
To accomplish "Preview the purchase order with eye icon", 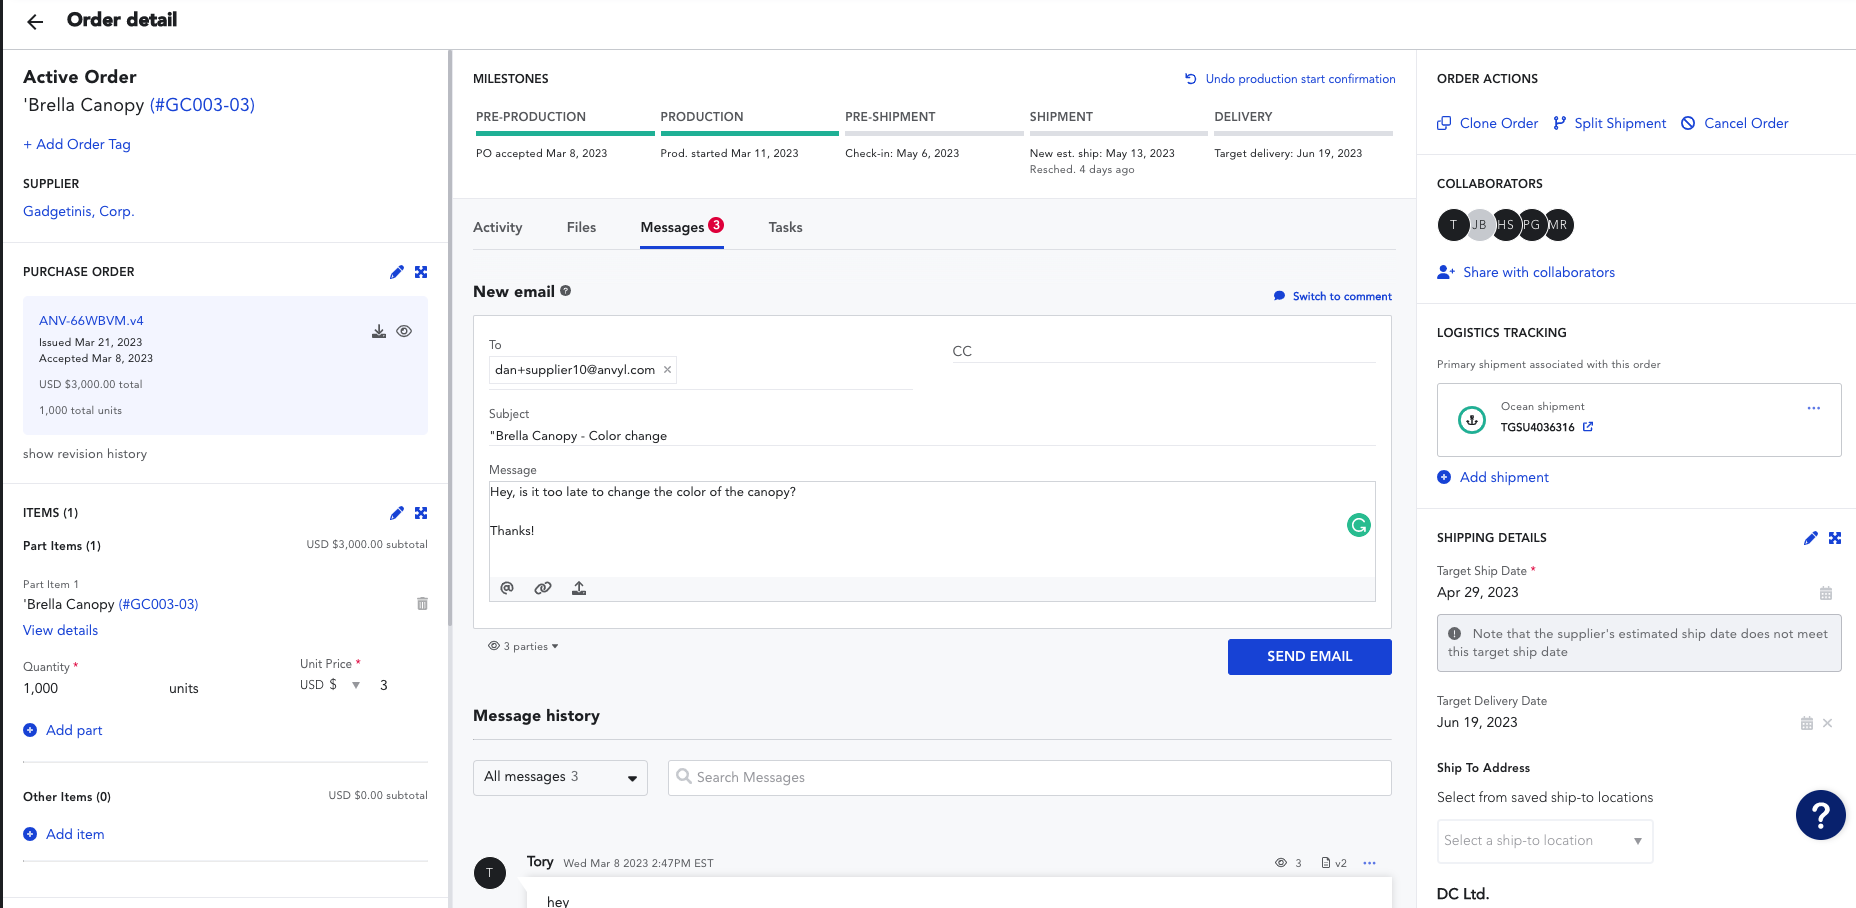I will pos(404,332).
